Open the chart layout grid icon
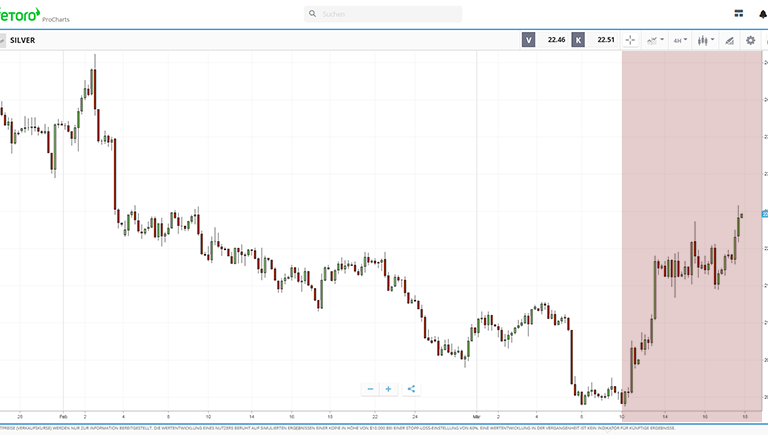This screenshot has height=435, width=768. [738, 14]
